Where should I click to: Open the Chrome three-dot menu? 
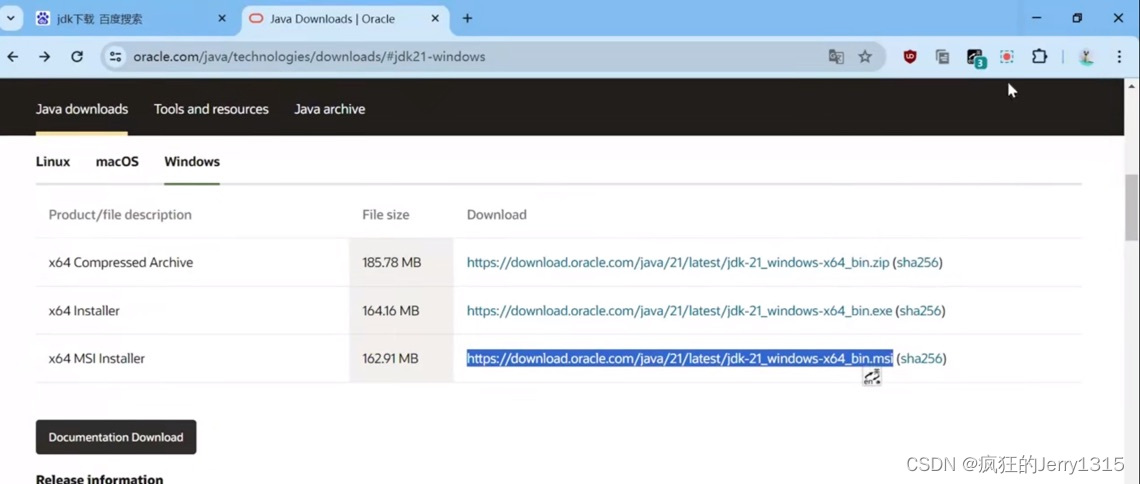tap(1120, 57)
